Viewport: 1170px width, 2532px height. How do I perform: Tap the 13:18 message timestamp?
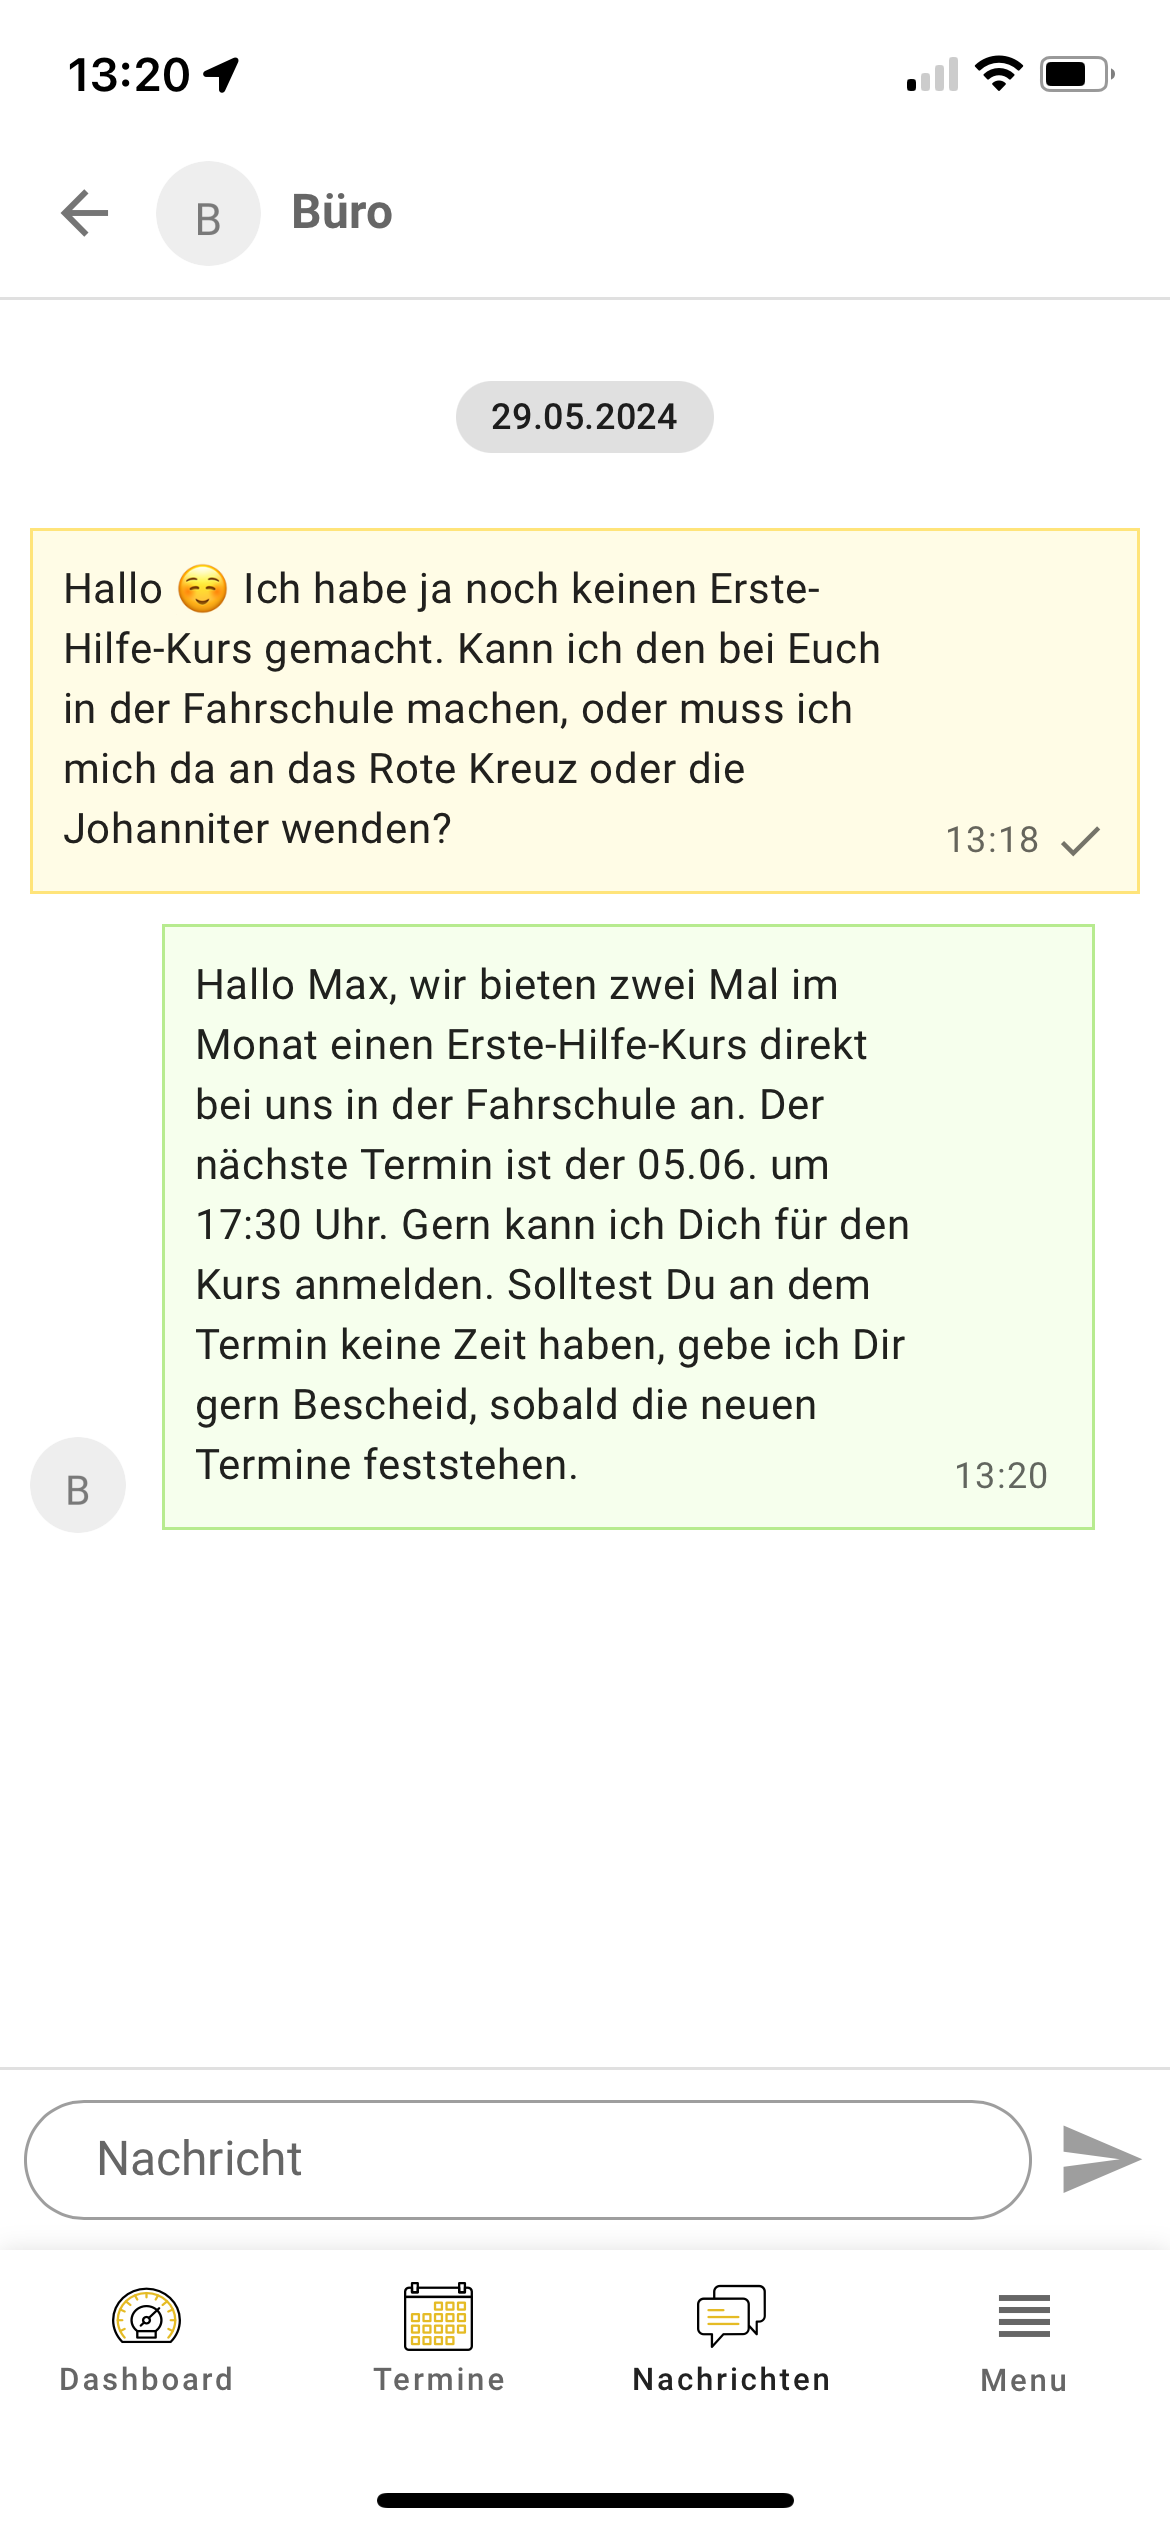pyautogui.click(x=992, y=840)
